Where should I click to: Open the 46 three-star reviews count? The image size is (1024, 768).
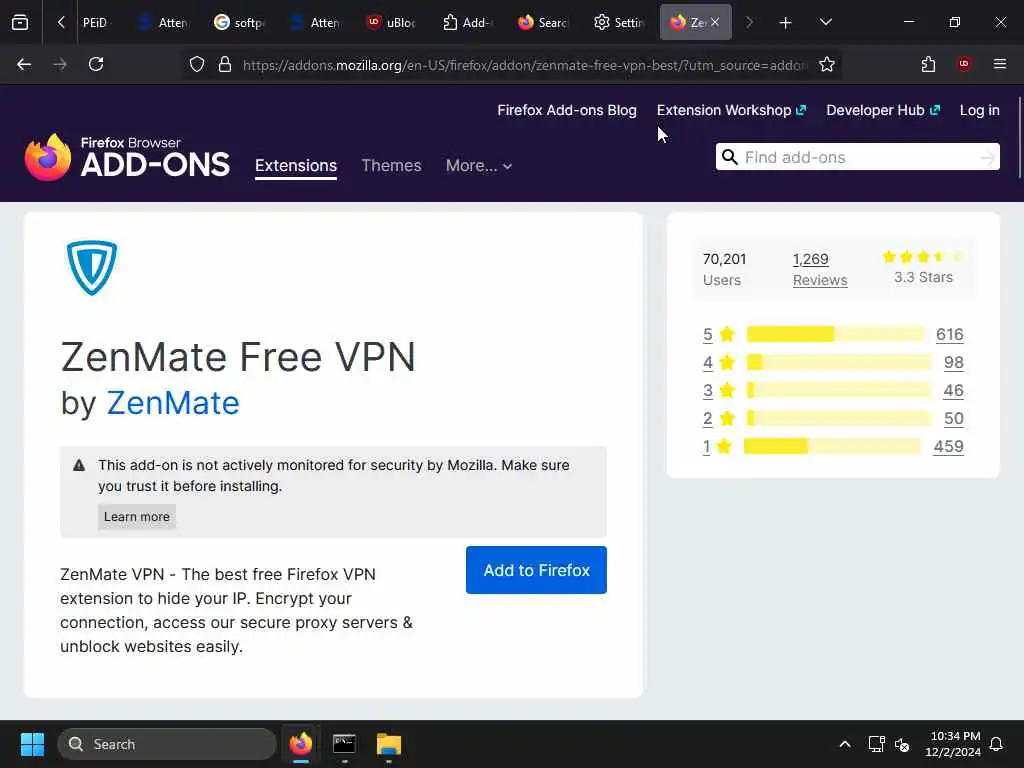pyautogui.click(x=953, y=391)
